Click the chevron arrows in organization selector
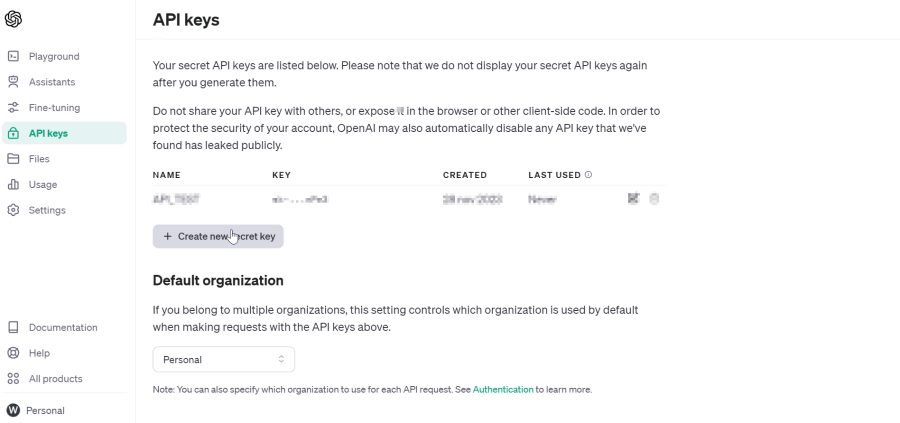Image resolution: width=900 pixels, height=423 pixels. [x=281, y=359]
